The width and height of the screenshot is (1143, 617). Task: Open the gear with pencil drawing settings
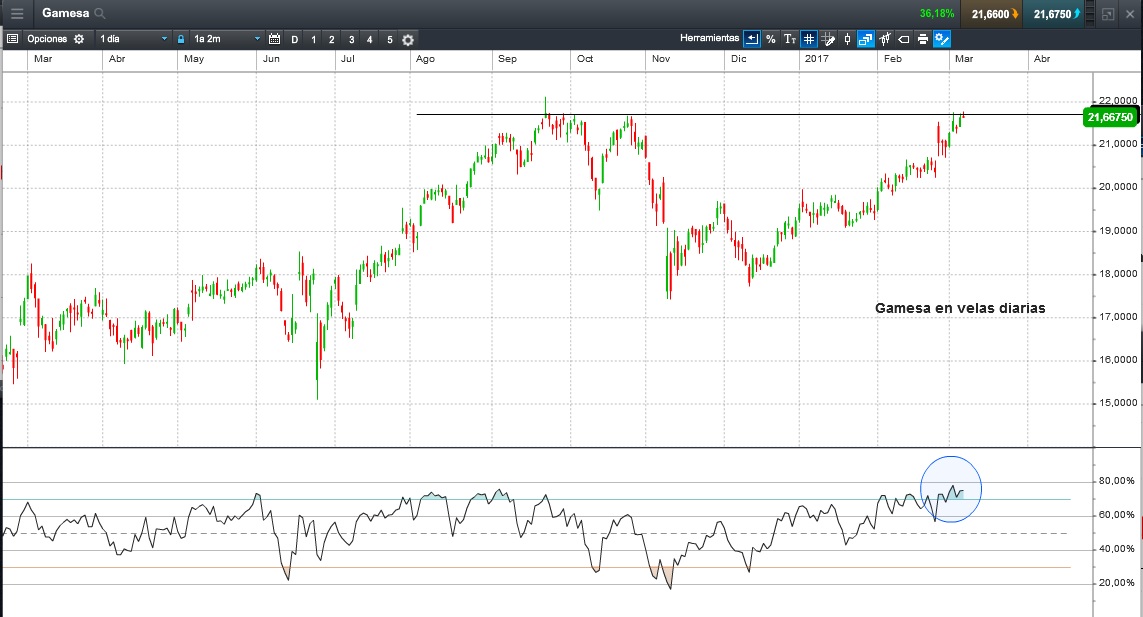942,39
